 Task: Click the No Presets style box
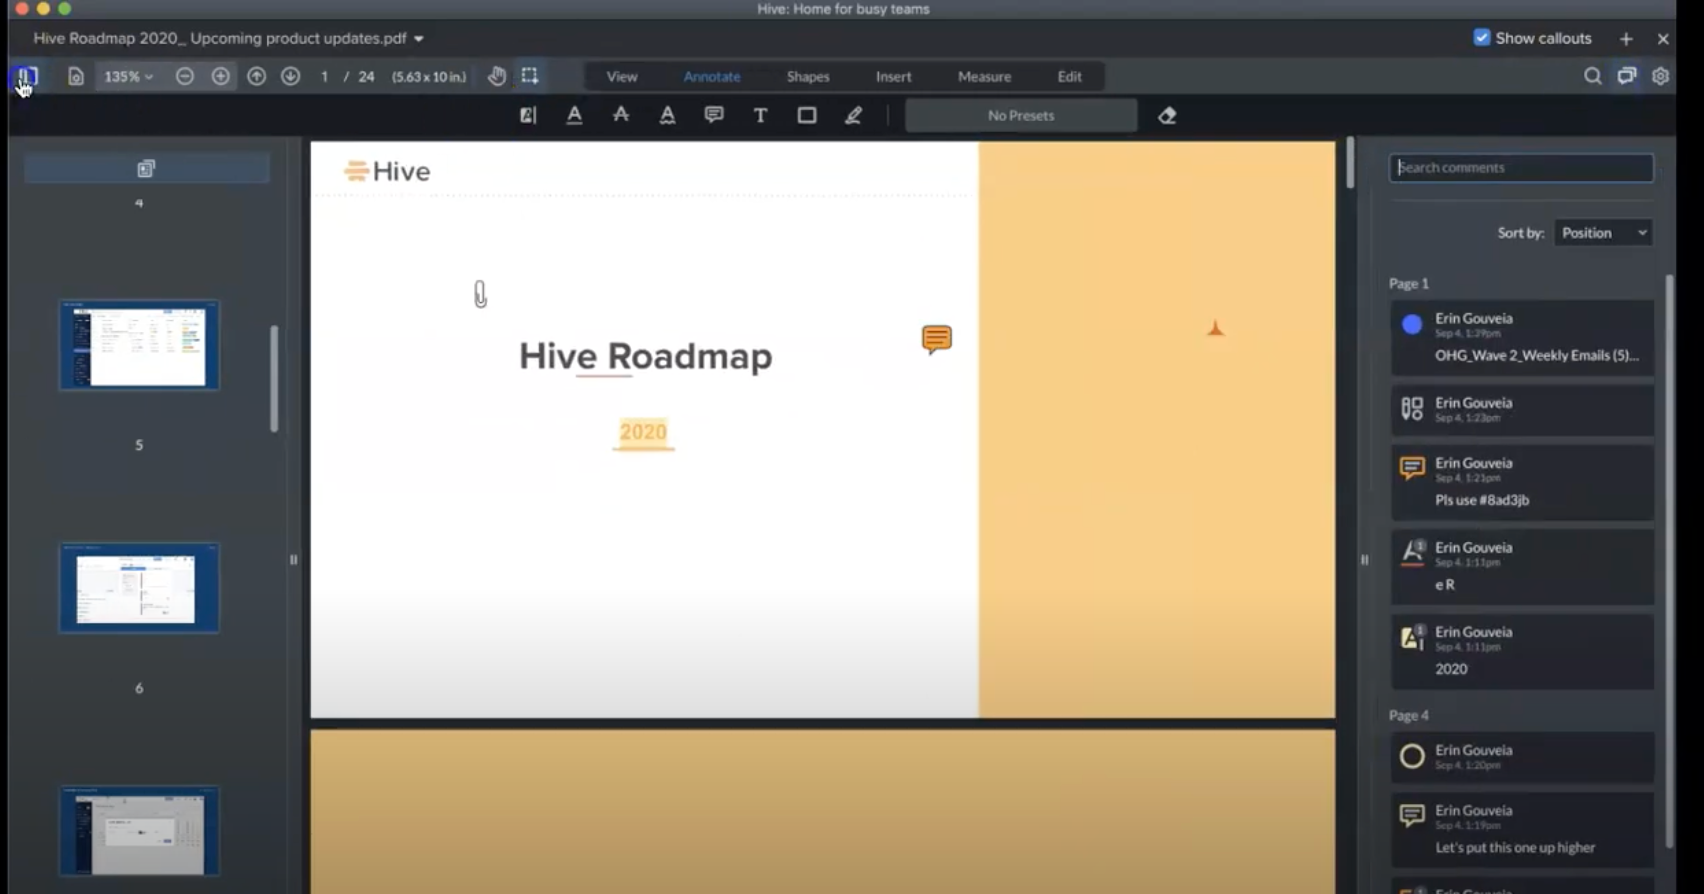tap(1021, 115)
